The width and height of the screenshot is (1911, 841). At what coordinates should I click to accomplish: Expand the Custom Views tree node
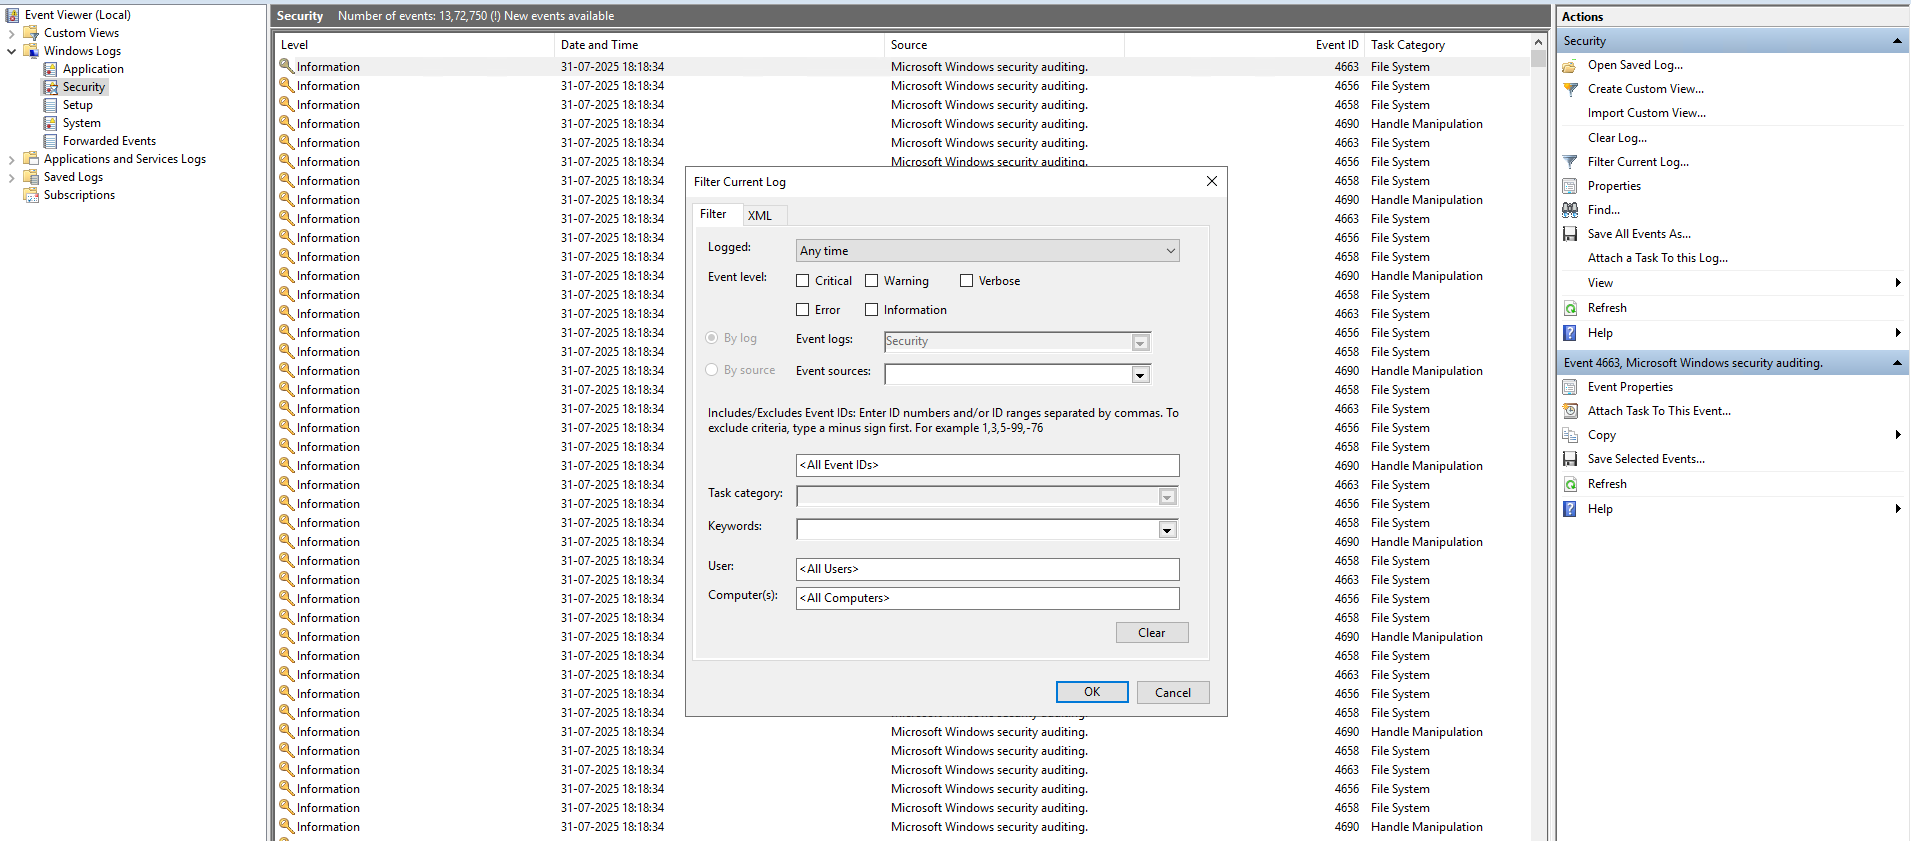click(12, 33)
